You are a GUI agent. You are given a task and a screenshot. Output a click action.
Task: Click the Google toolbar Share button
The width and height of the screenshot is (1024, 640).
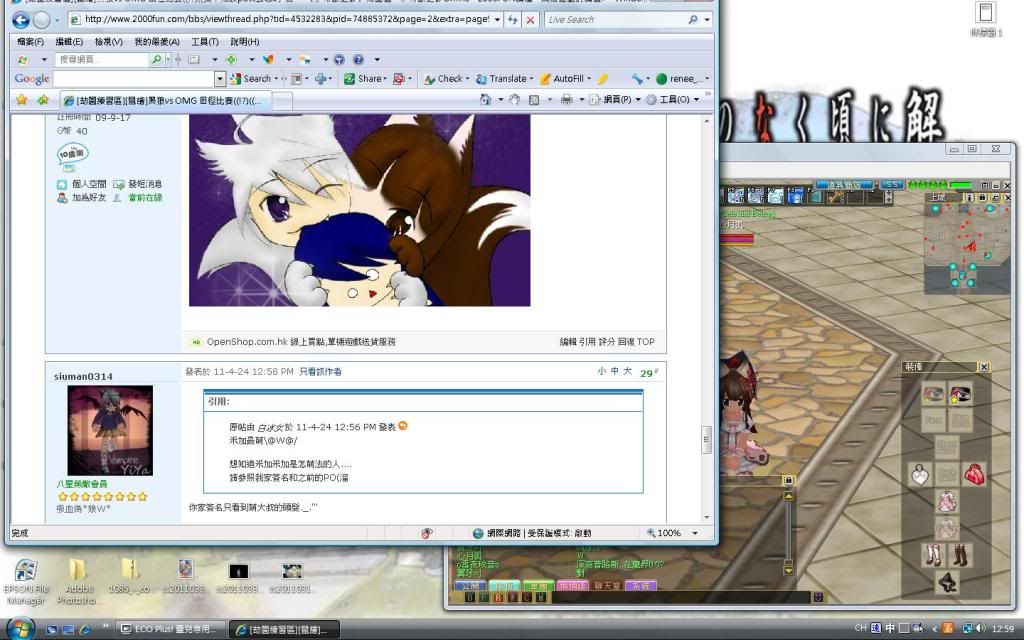[364, 78]
